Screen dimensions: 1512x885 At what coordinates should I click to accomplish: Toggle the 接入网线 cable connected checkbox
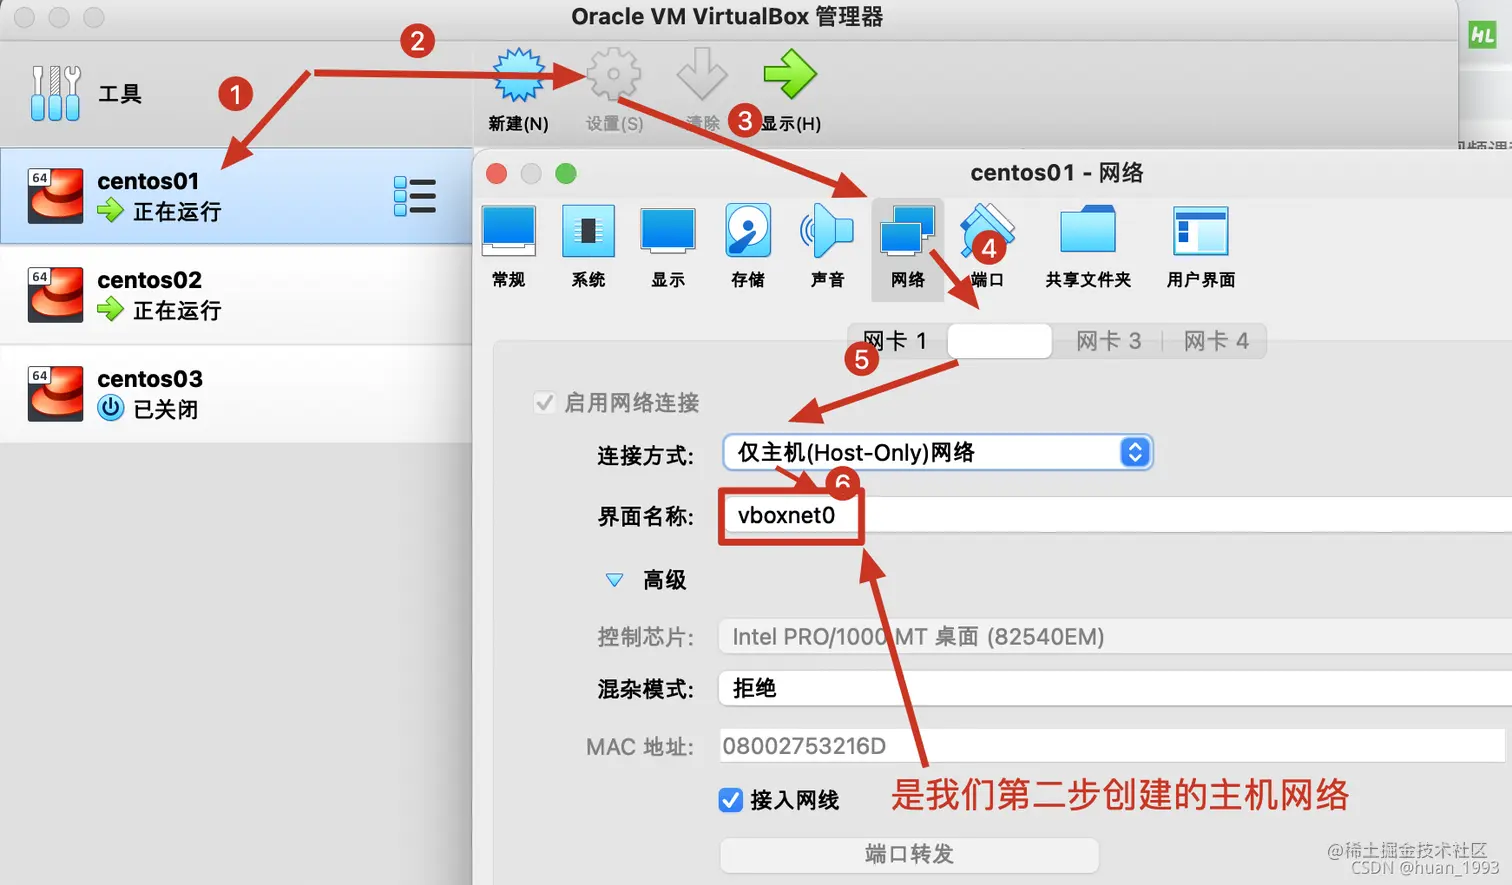click(731, 800)
